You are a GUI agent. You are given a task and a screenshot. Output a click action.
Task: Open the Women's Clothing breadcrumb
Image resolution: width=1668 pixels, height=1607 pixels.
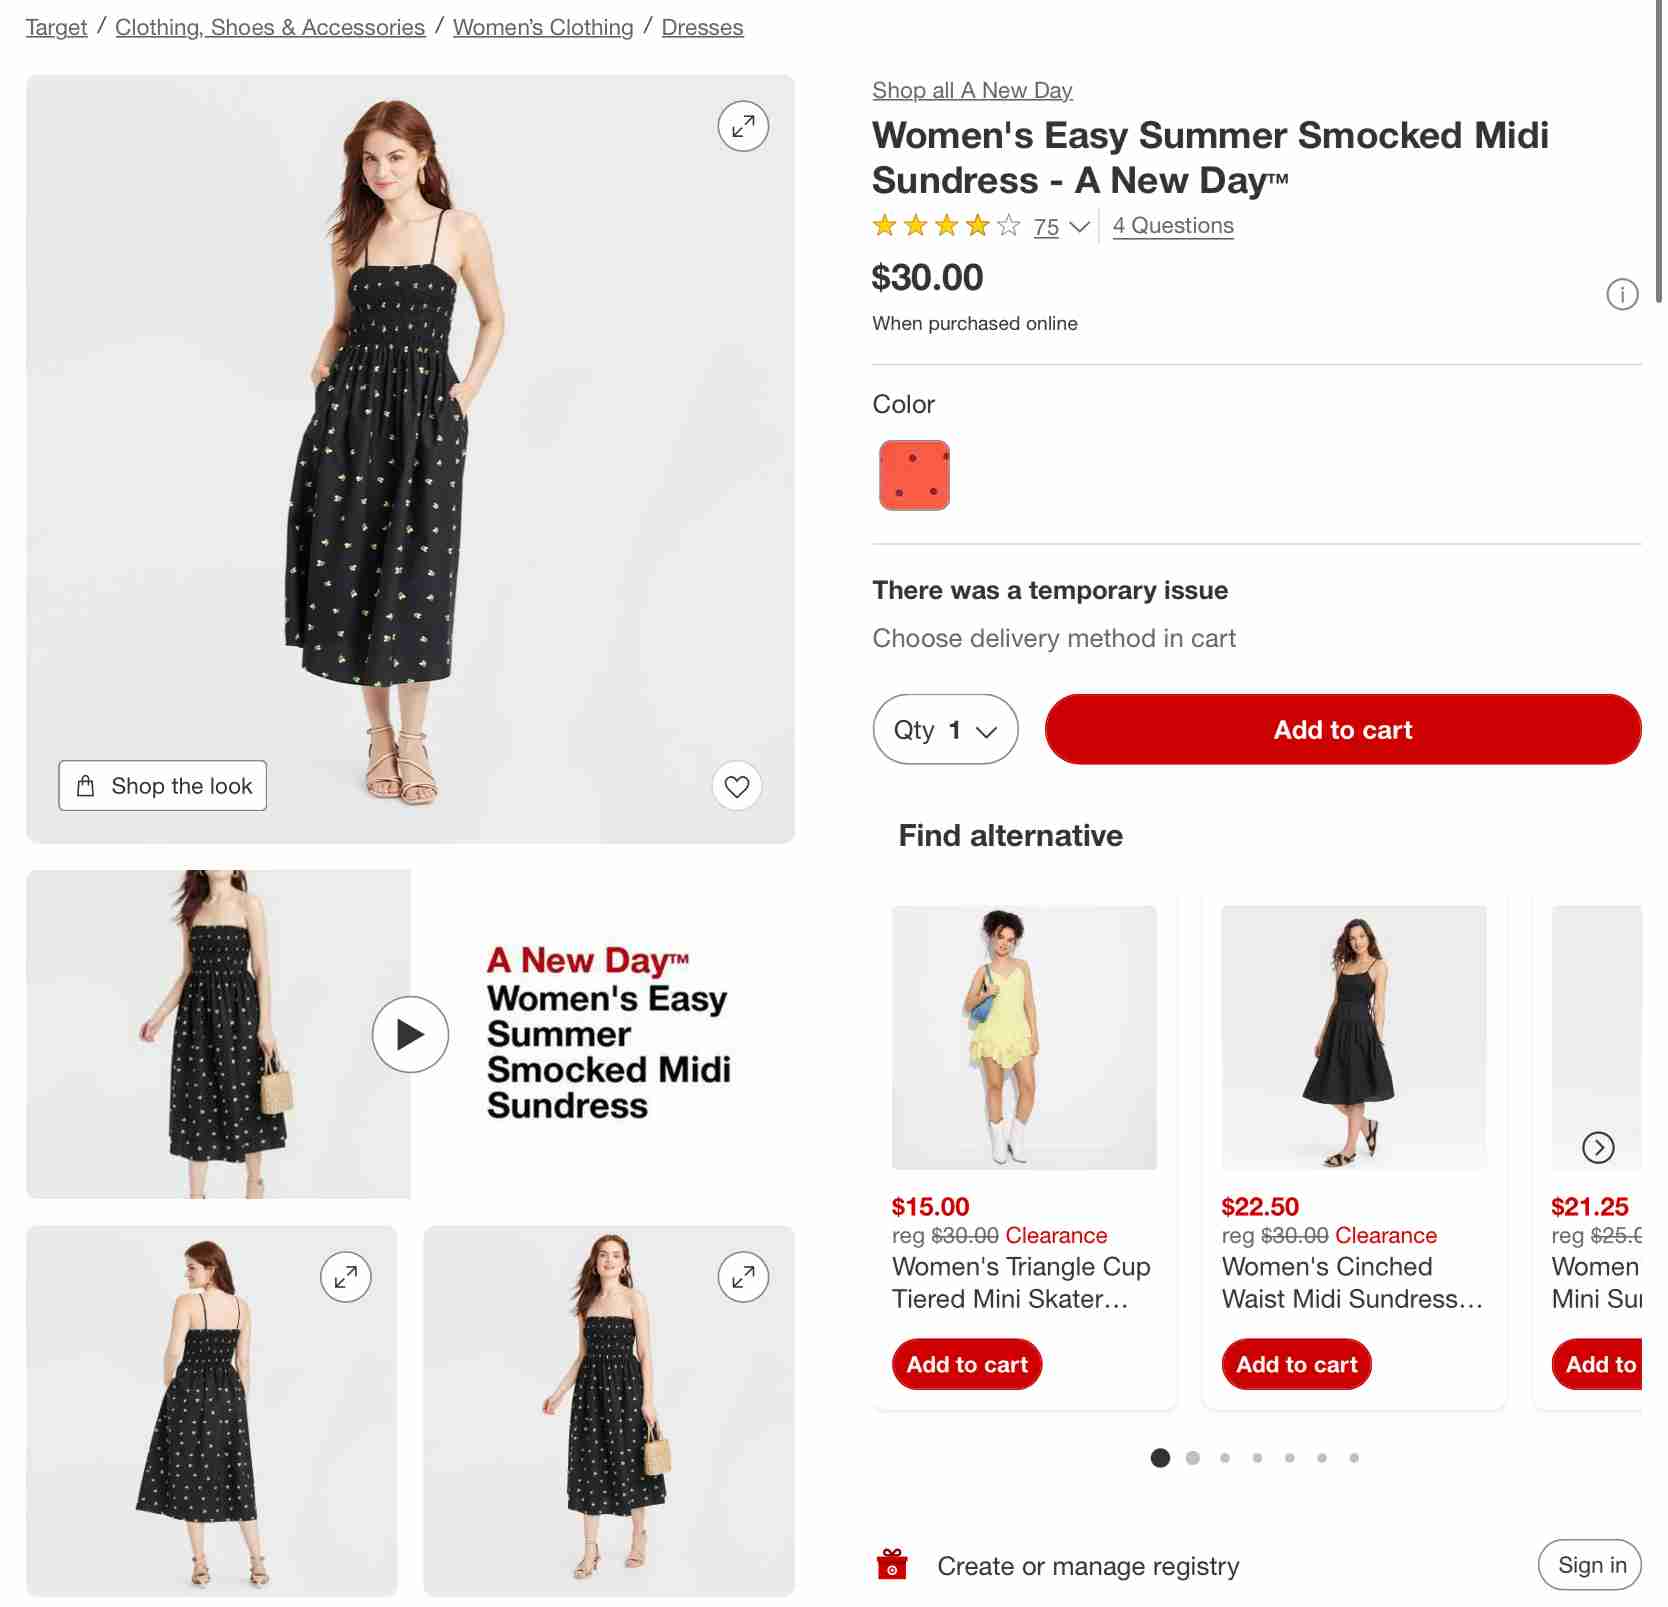click(x=543, y=27)
